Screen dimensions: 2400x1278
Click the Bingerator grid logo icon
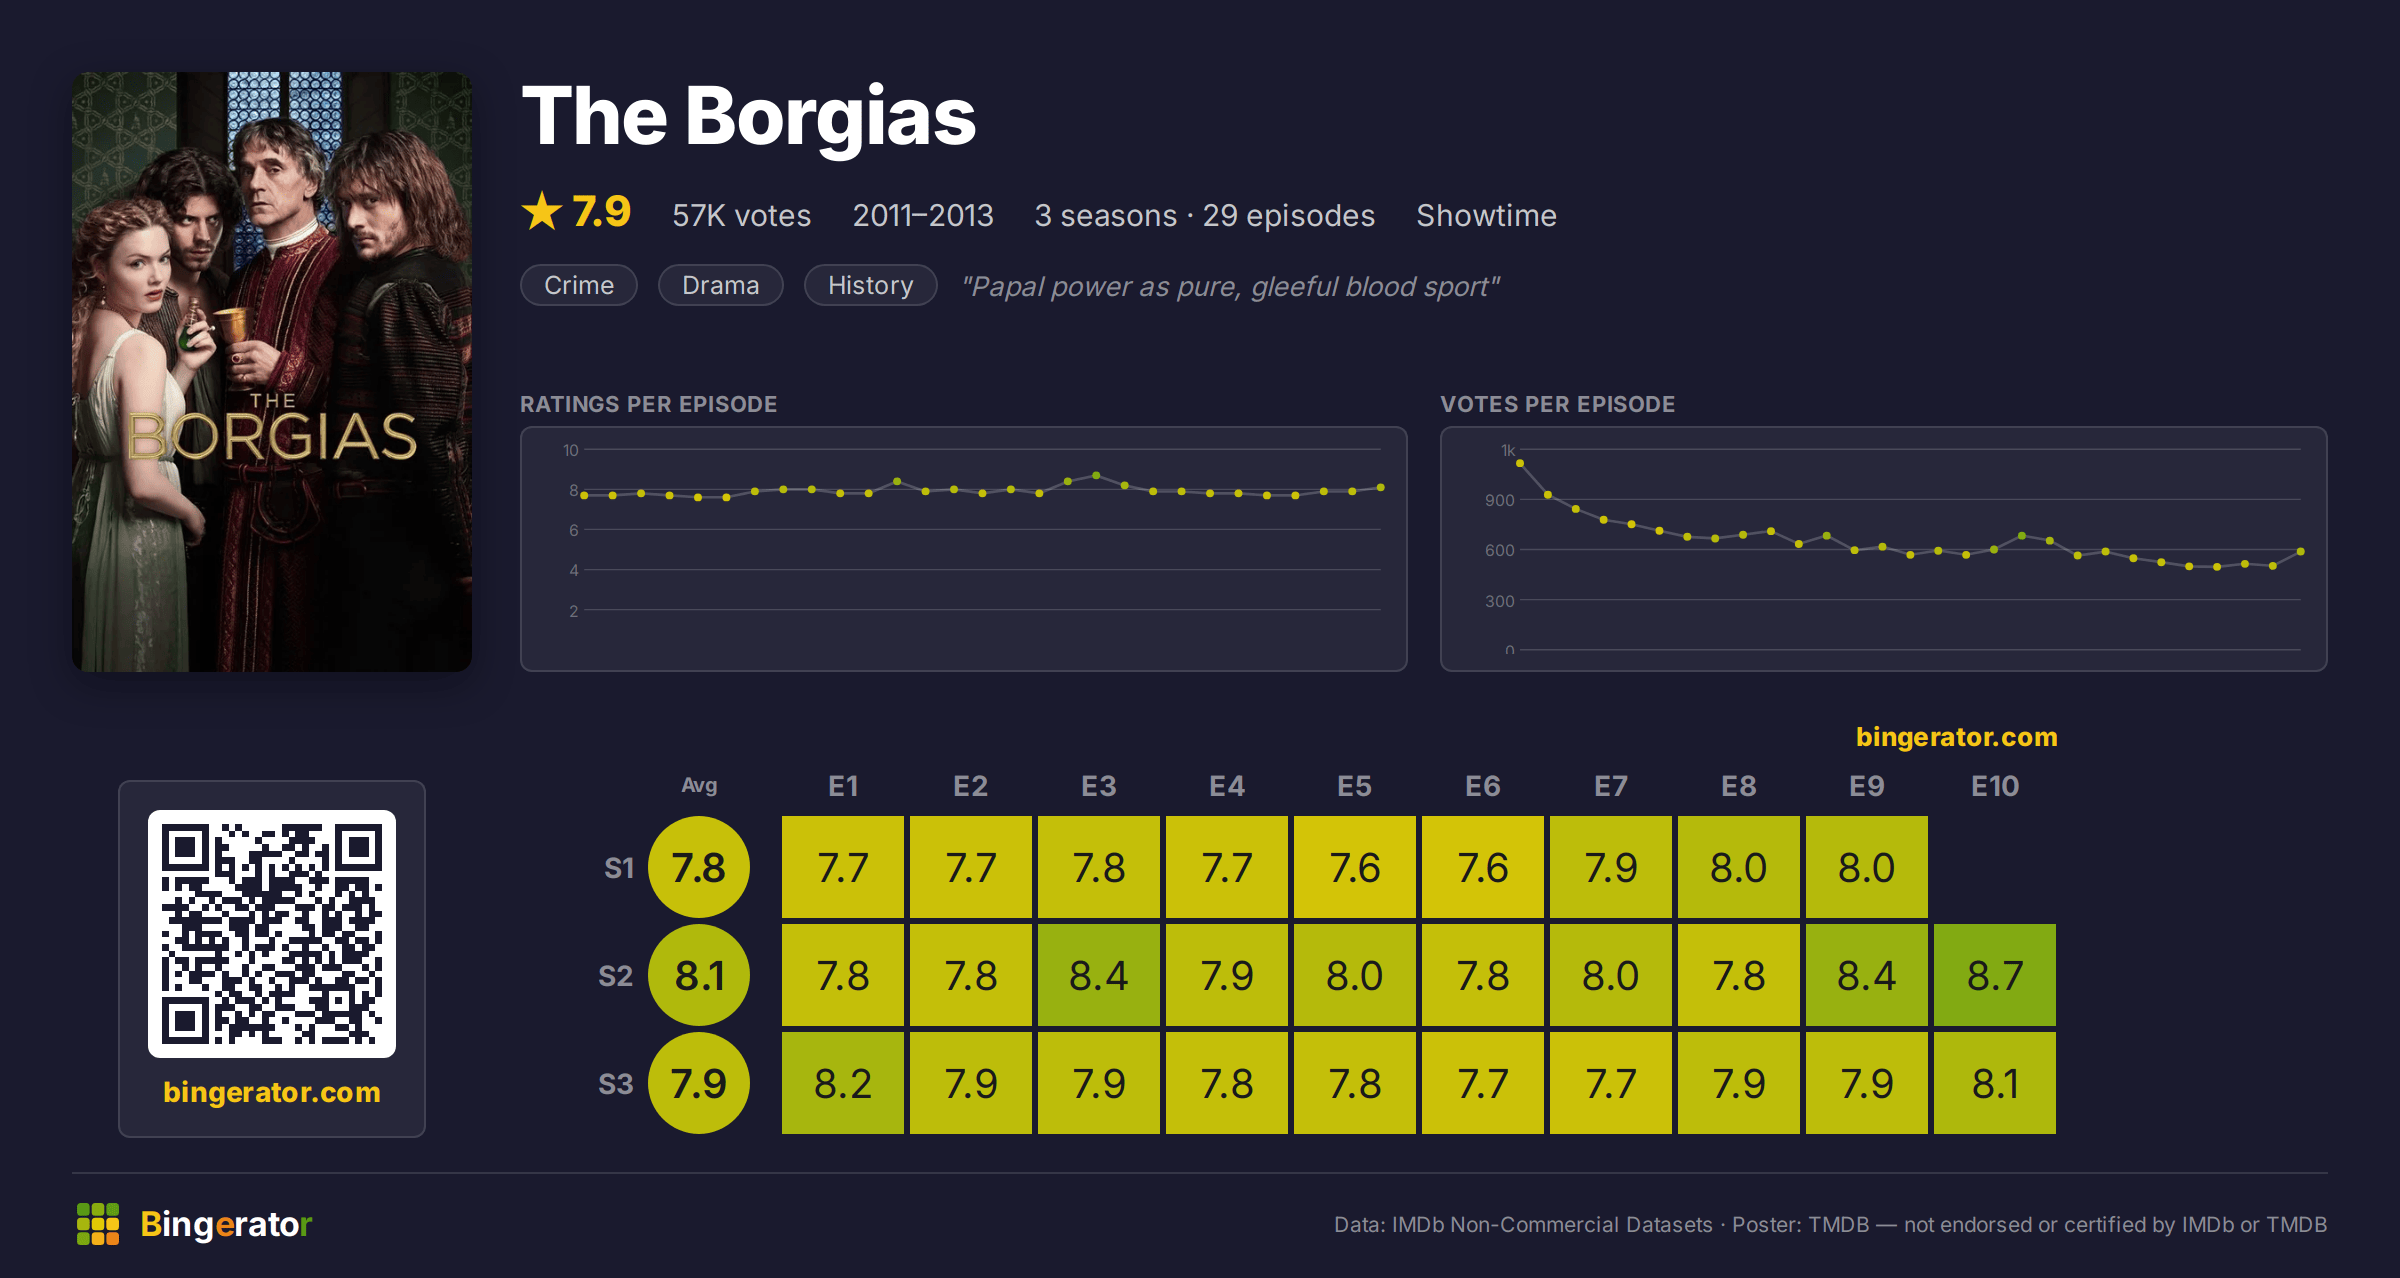(98, 1224)
